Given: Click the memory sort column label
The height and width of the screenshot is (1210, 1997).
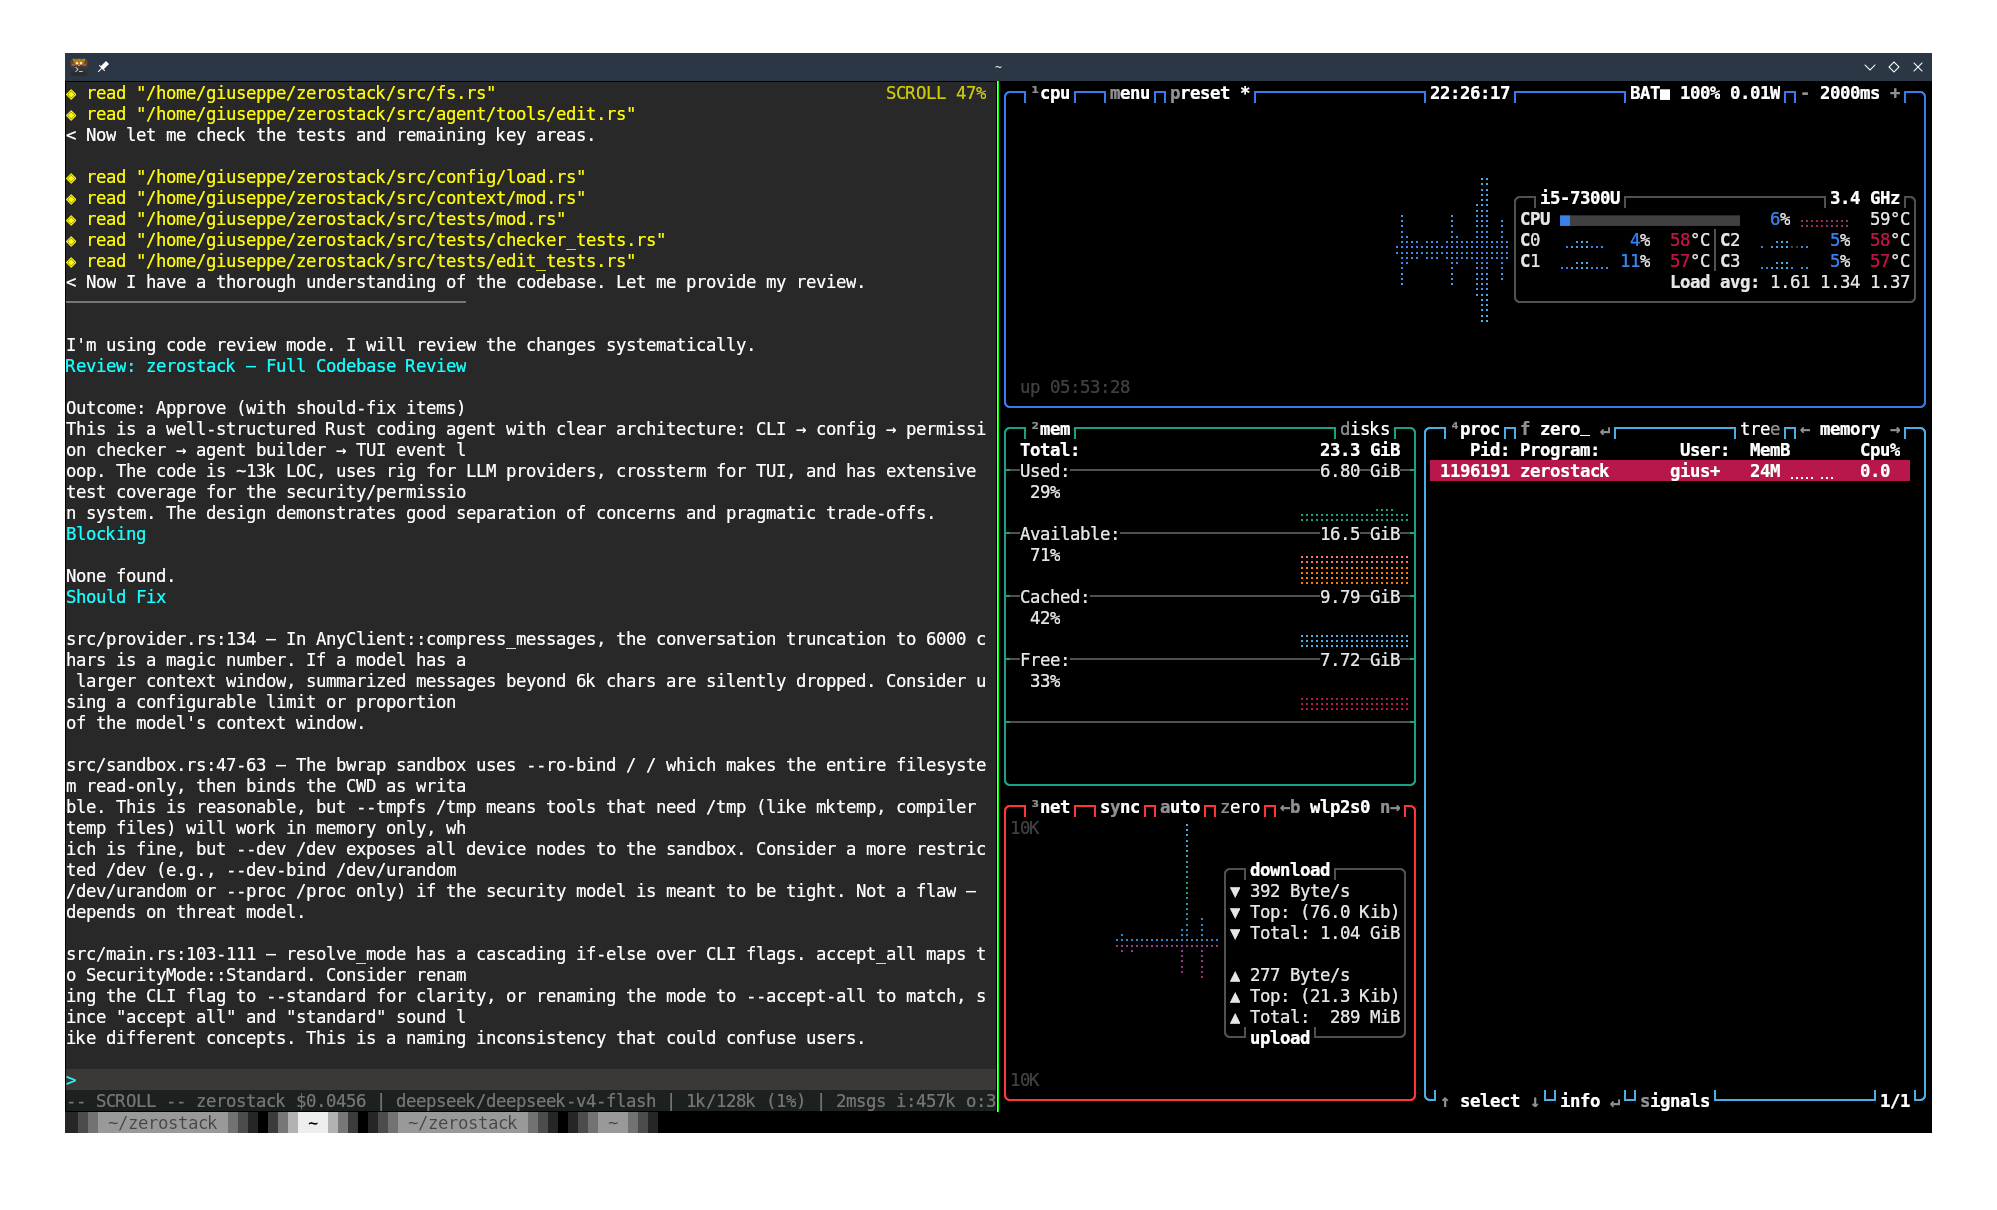Looking at the screenshot, I should pos(1849,429).
